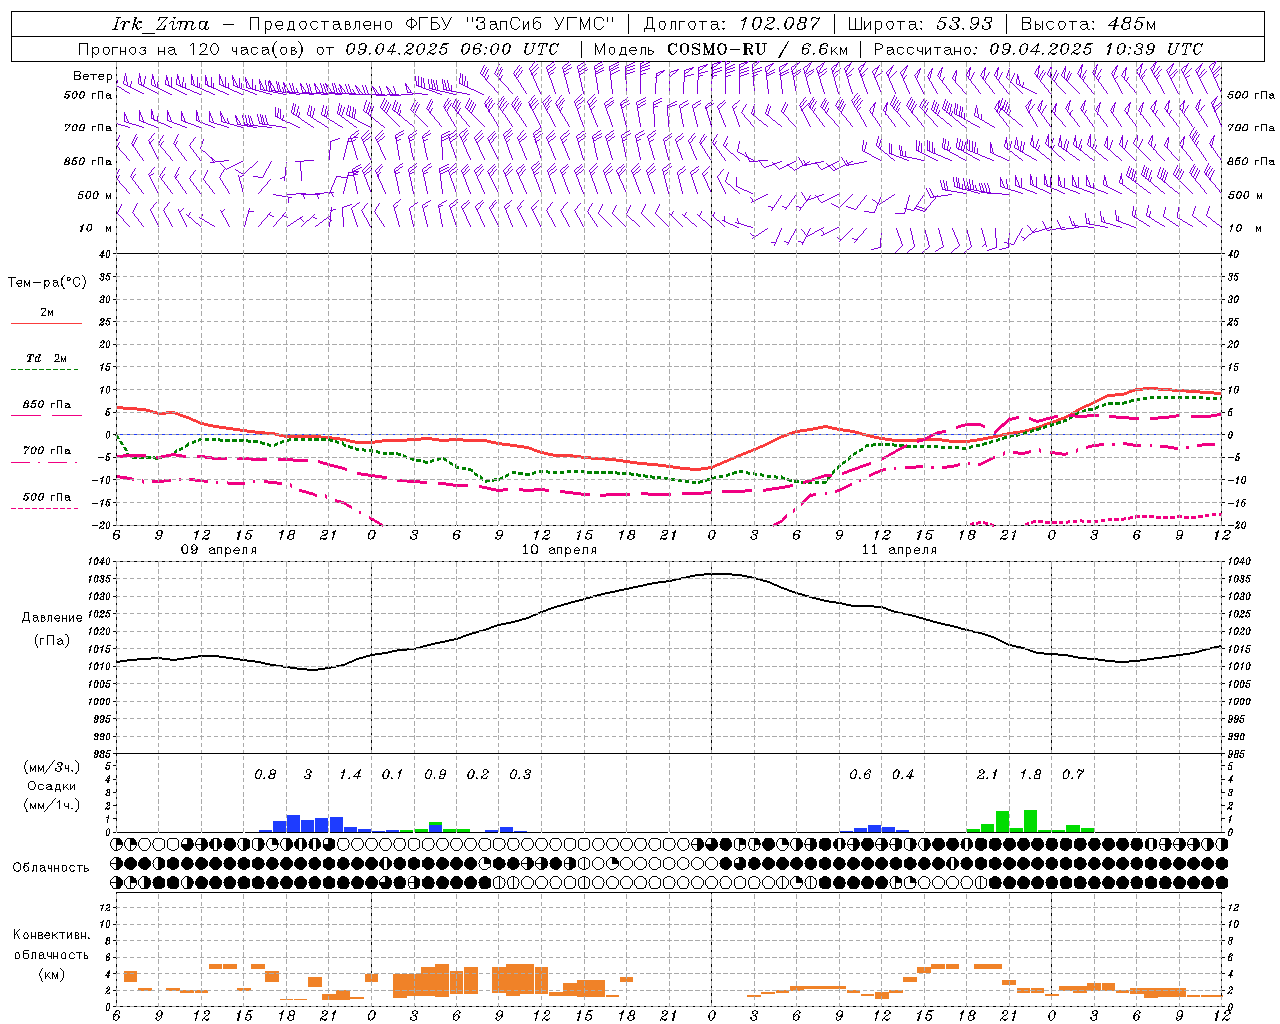Click "Рассчитано: 09.04.2025 10:39 UTC" text
Screen dimensions: 1280x1024
tap(1038, 49)
